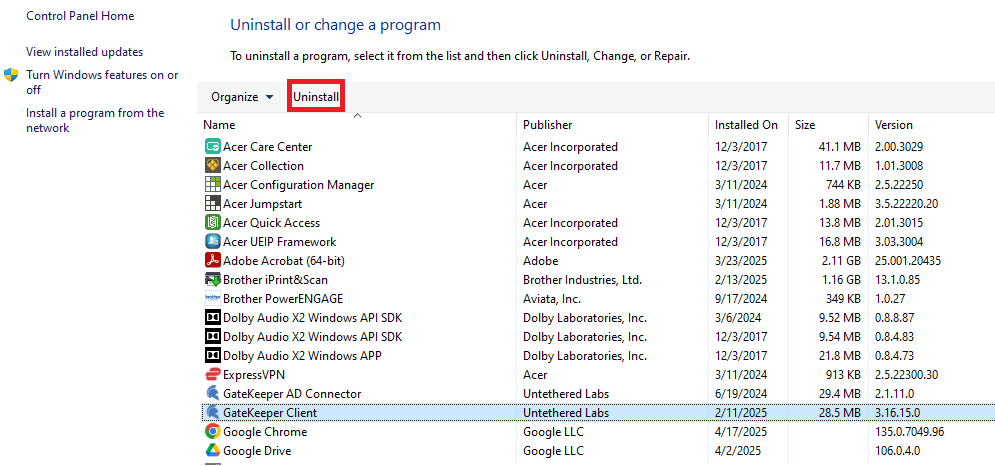The width and height of the screenshot is (995, 466).
Task: Click the Dolby API SDK icon, version 0.8.8.87
Action: [x=213, y=317]
